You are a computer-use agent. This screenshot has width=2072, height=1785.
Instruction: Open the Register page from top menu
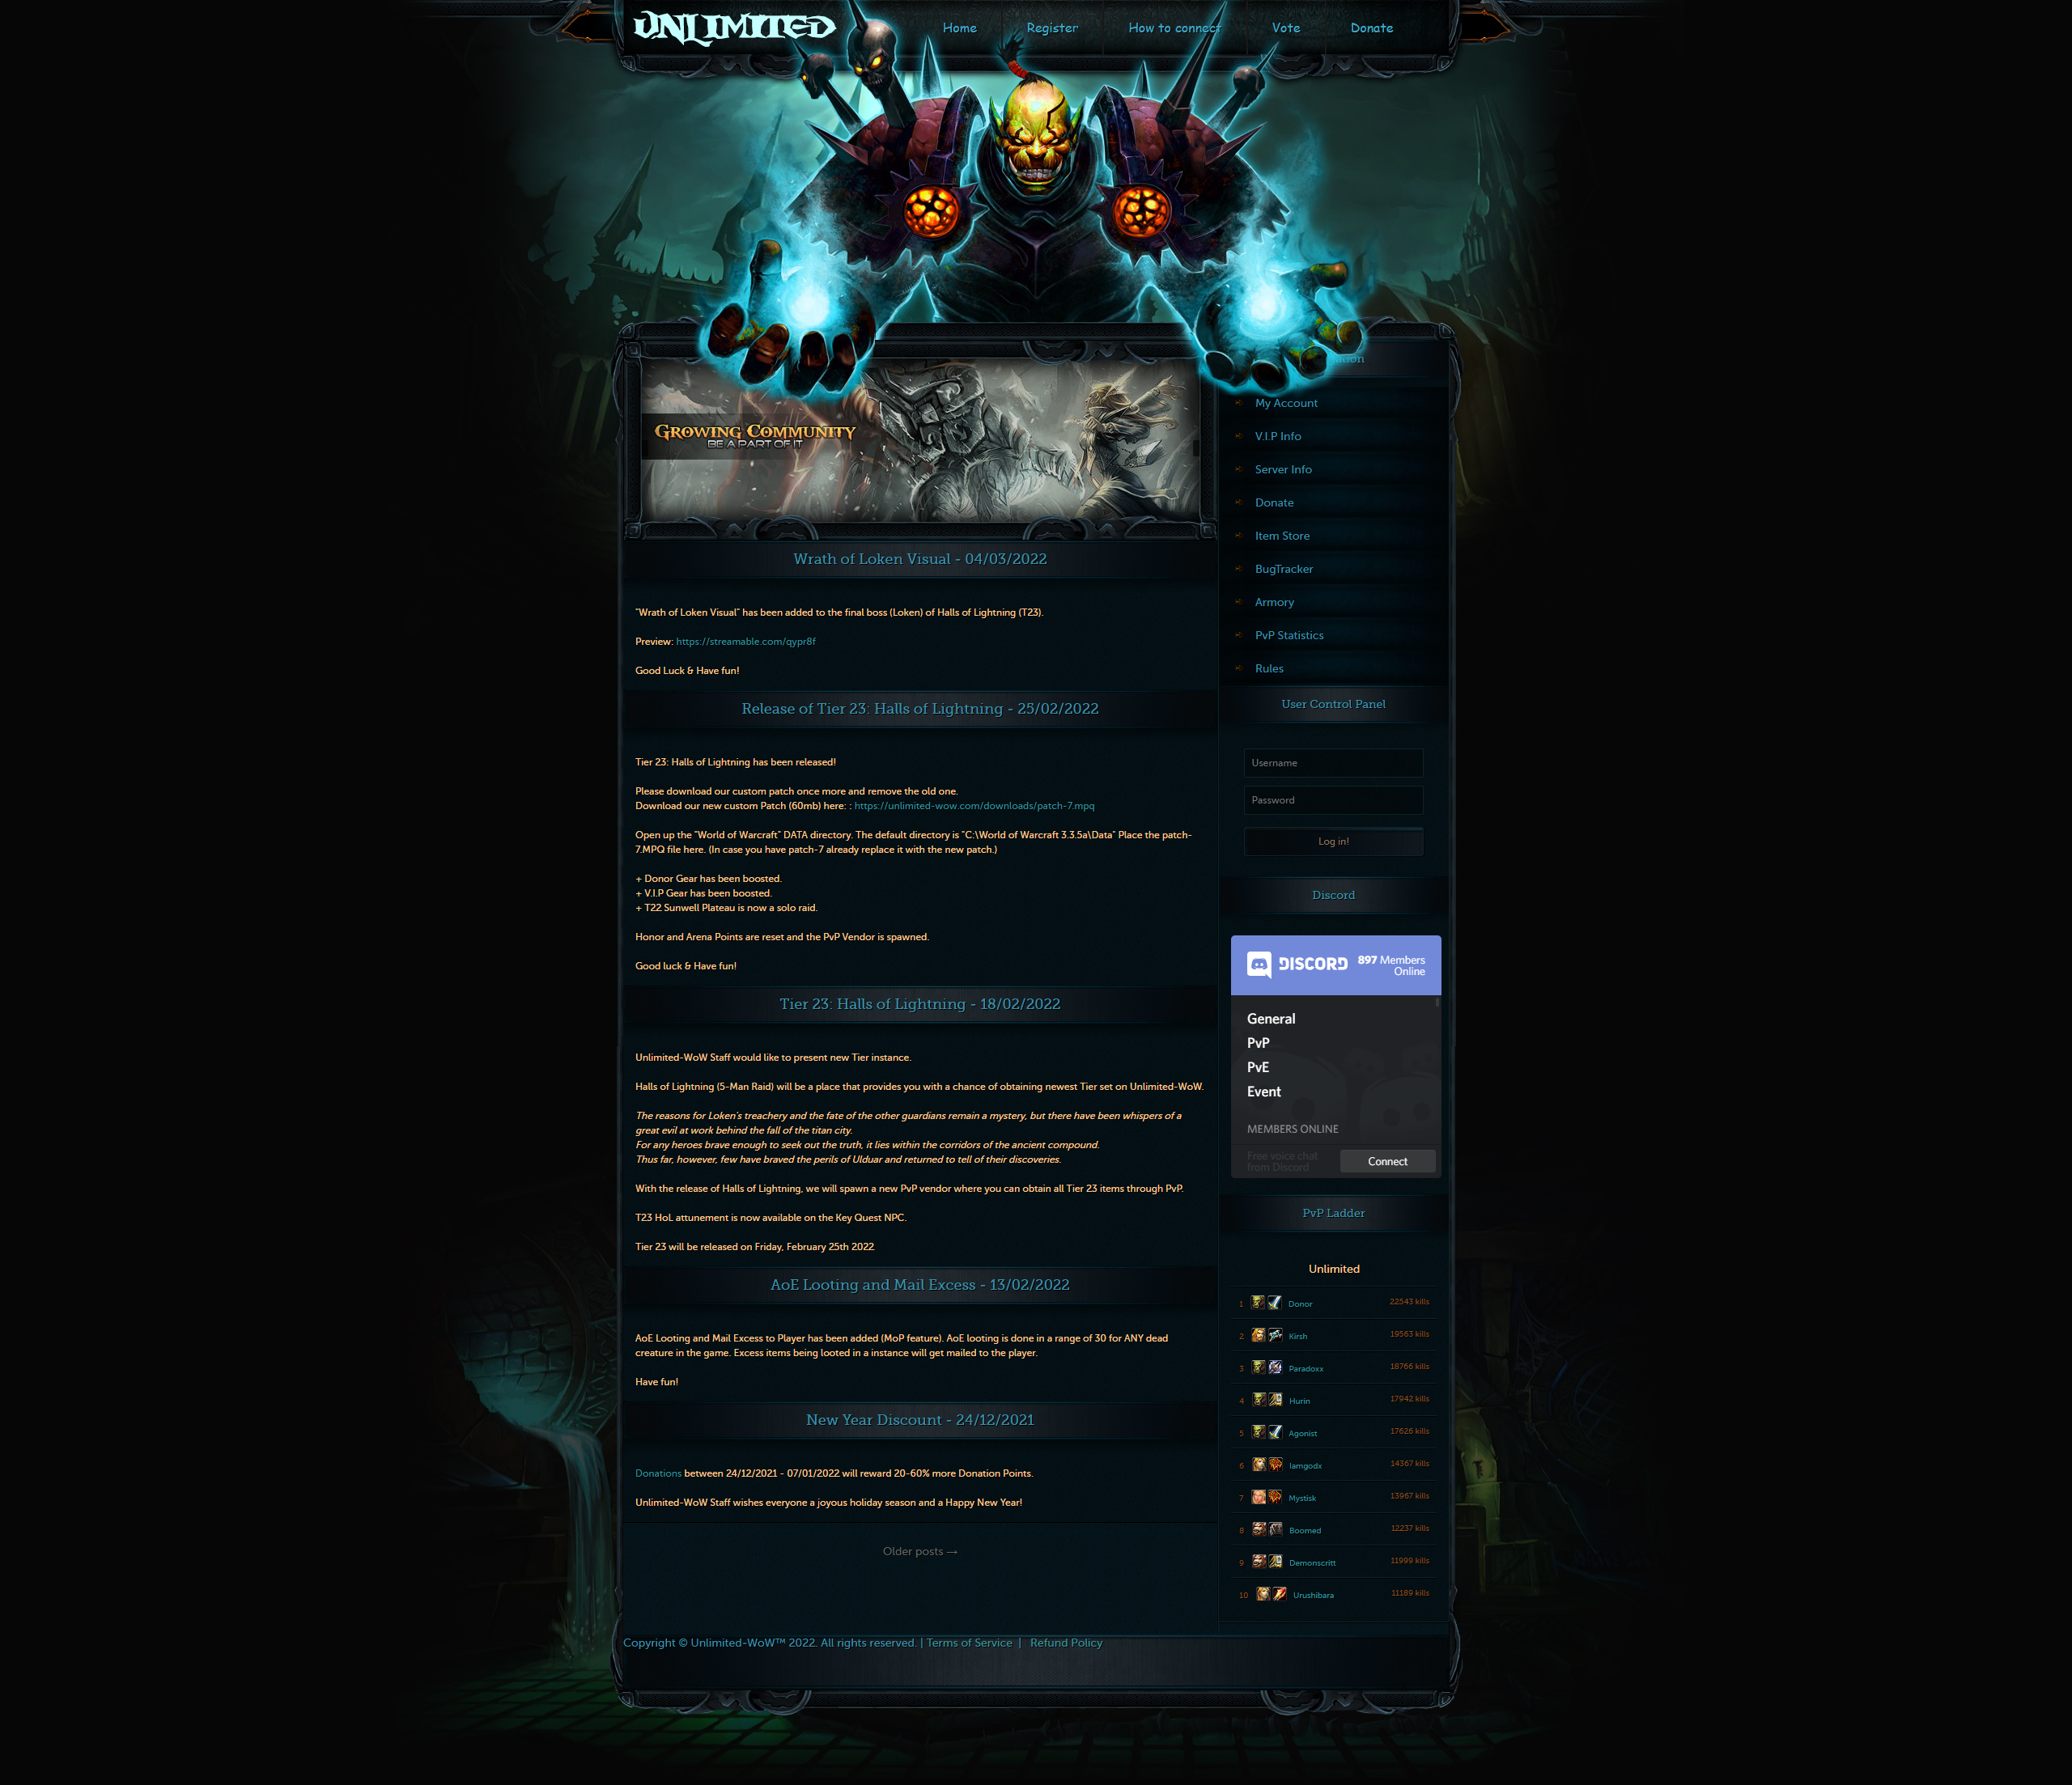pyautogui.click(x=1052, y=28)
